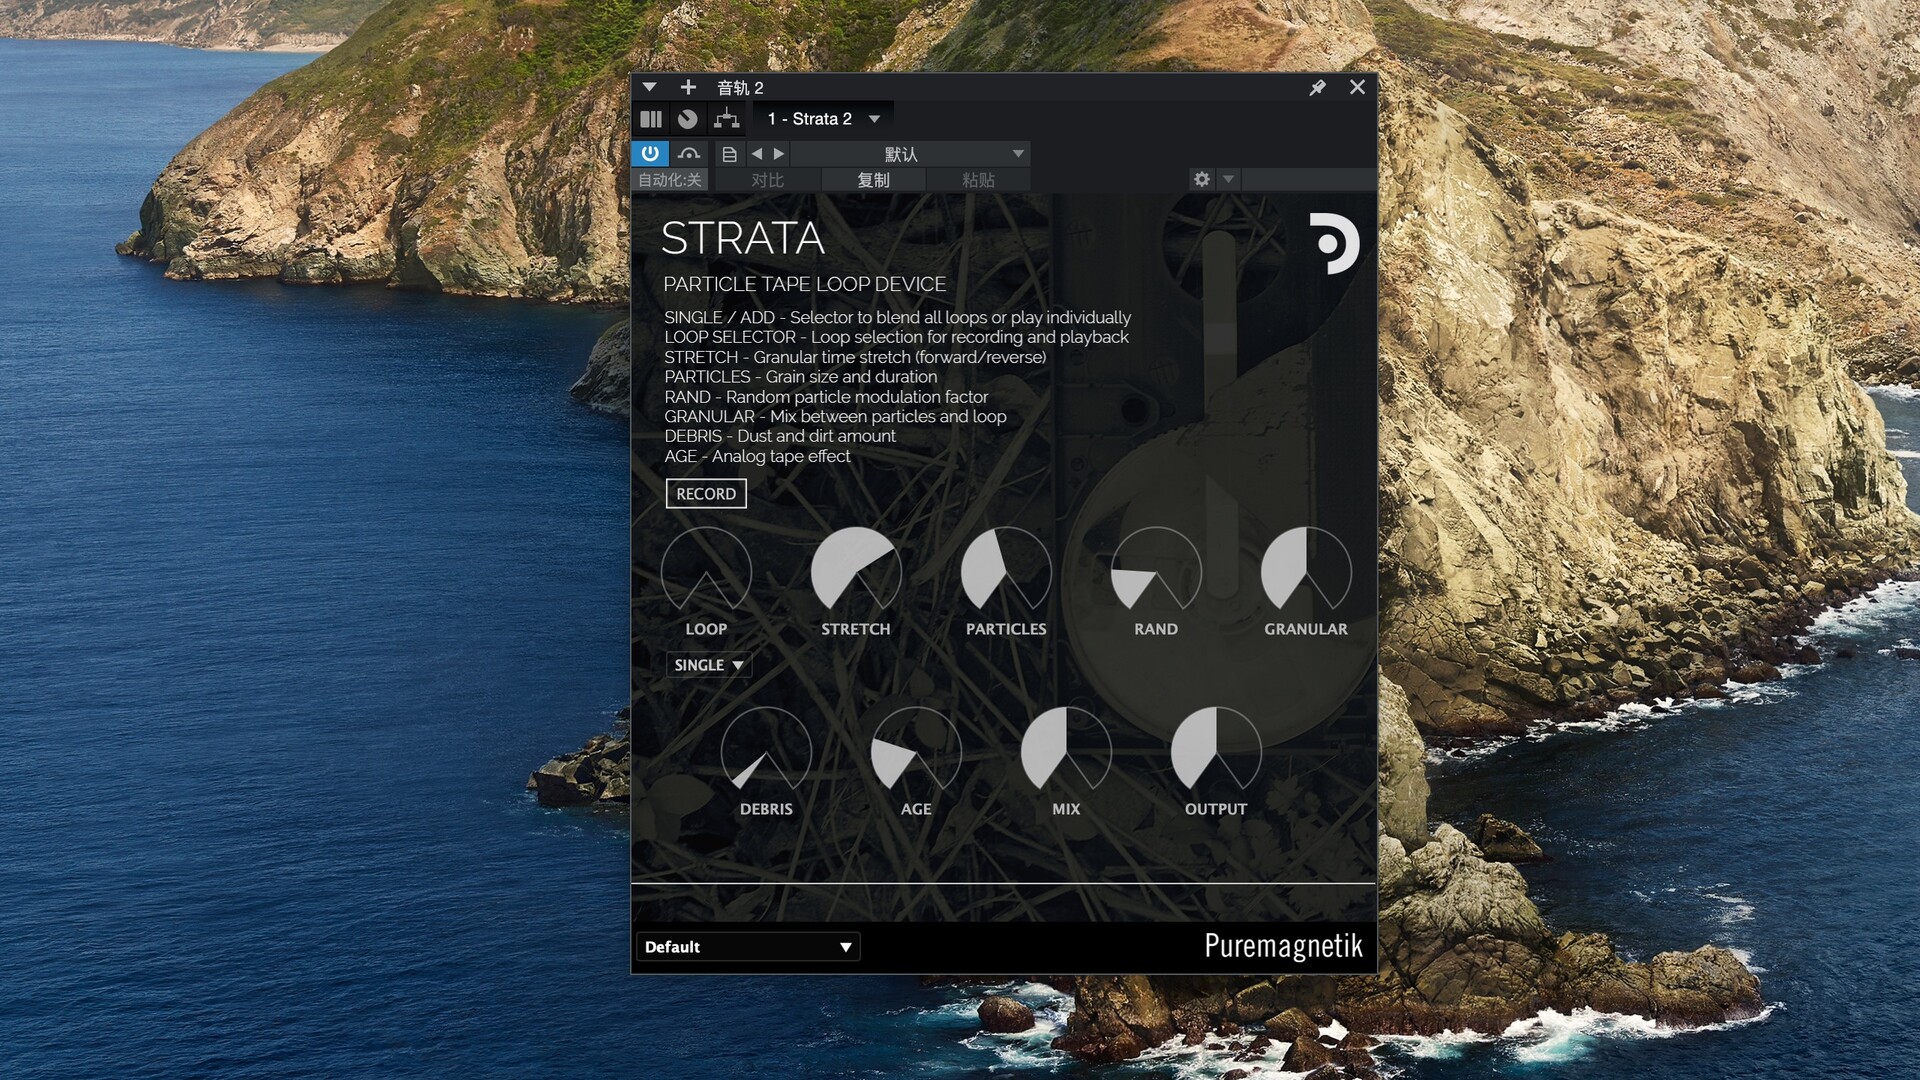
Task: Click the RAND knob
Action: (1156, 570)
